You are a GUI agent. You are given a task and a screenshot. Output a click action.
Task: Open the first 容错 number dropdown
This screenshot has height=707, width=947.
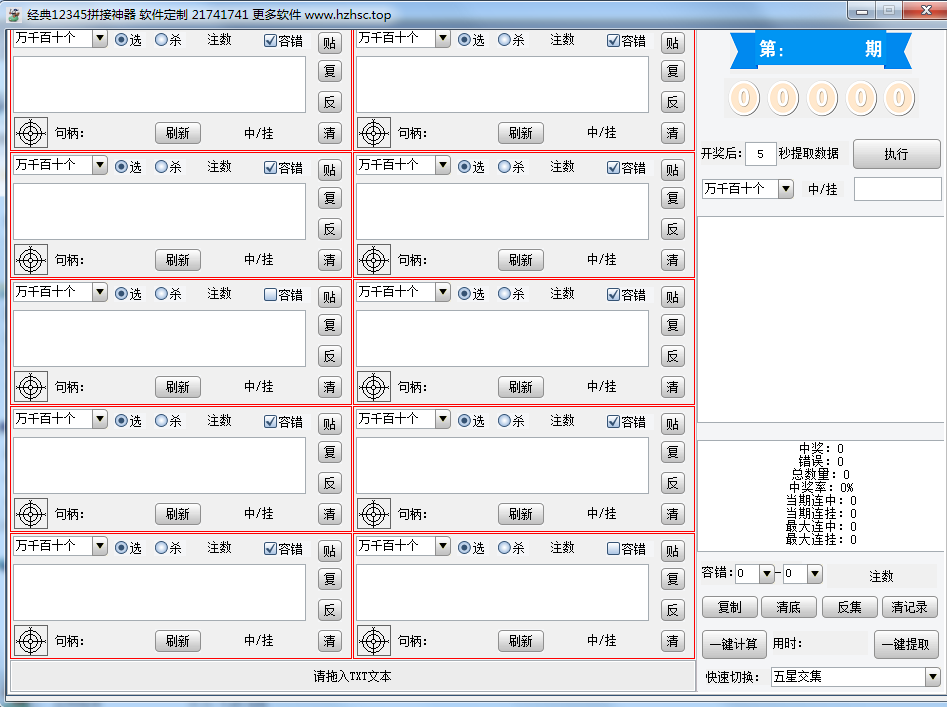coord(766,574)
